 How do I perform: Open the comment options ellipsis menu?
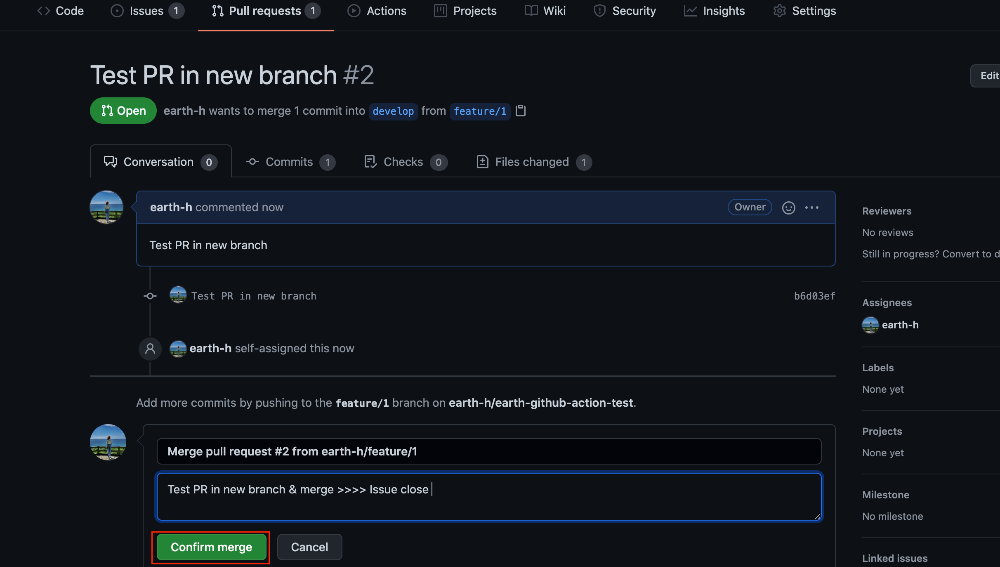click(x=812, y=207)
